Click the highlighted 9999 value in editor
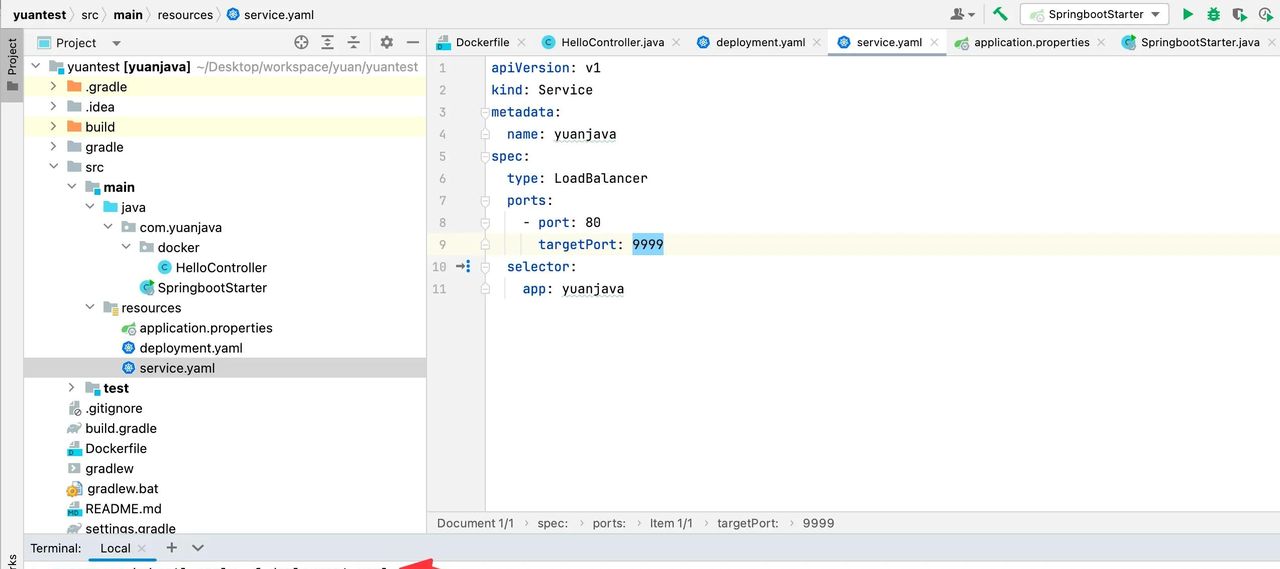Screen dimensions: 1280x569 [648, 245]
